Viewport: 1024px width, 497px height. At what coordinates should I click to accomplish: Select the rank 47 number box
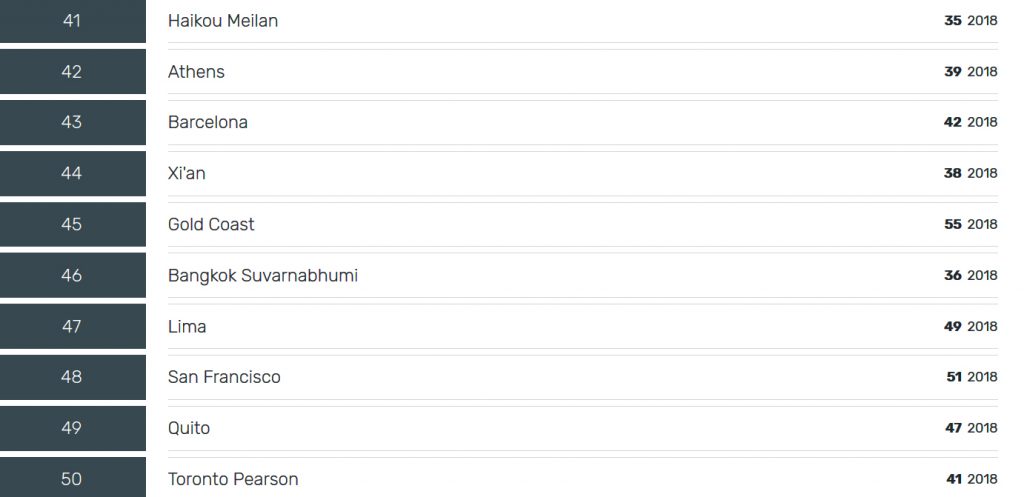coord(72,327)
